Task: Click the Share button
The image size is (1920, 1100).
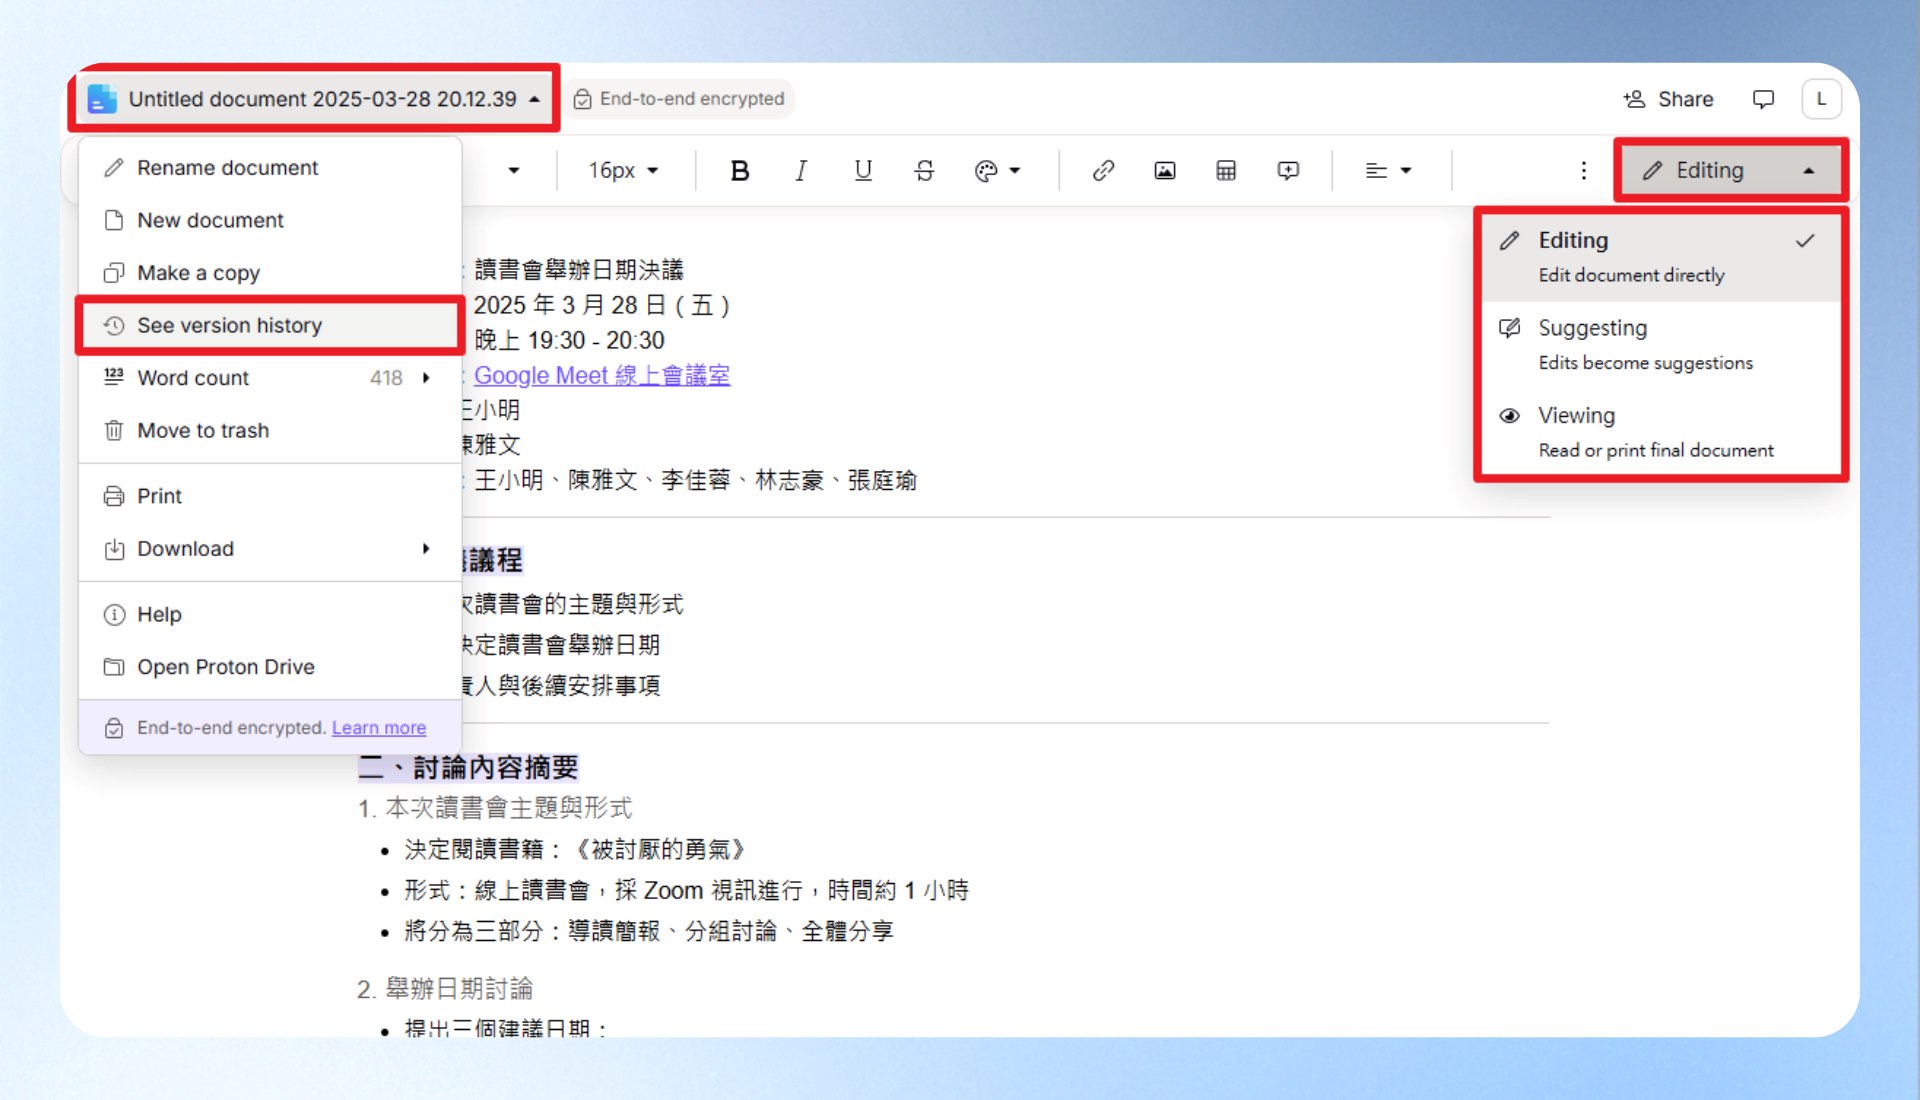Action: [x=1668, y=99]
